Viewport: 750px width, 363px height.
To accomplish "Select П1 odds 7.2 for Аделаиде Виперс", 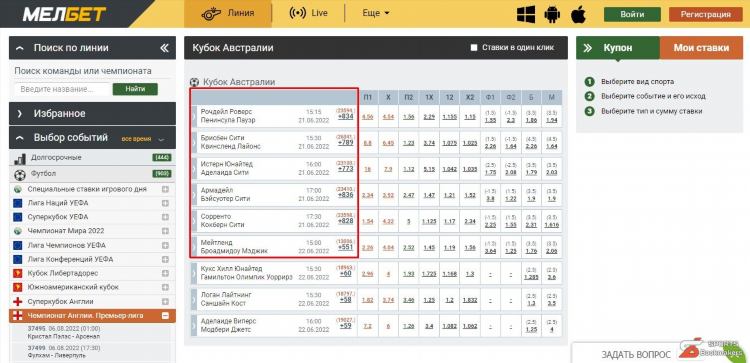I will [367, 326].
